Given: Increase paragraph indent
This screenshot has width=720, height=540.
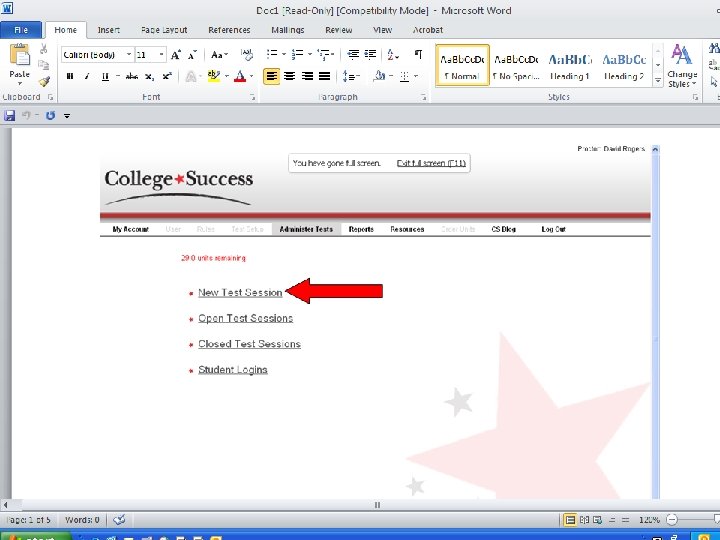Looking at the screenshot, I should point(370,55).
